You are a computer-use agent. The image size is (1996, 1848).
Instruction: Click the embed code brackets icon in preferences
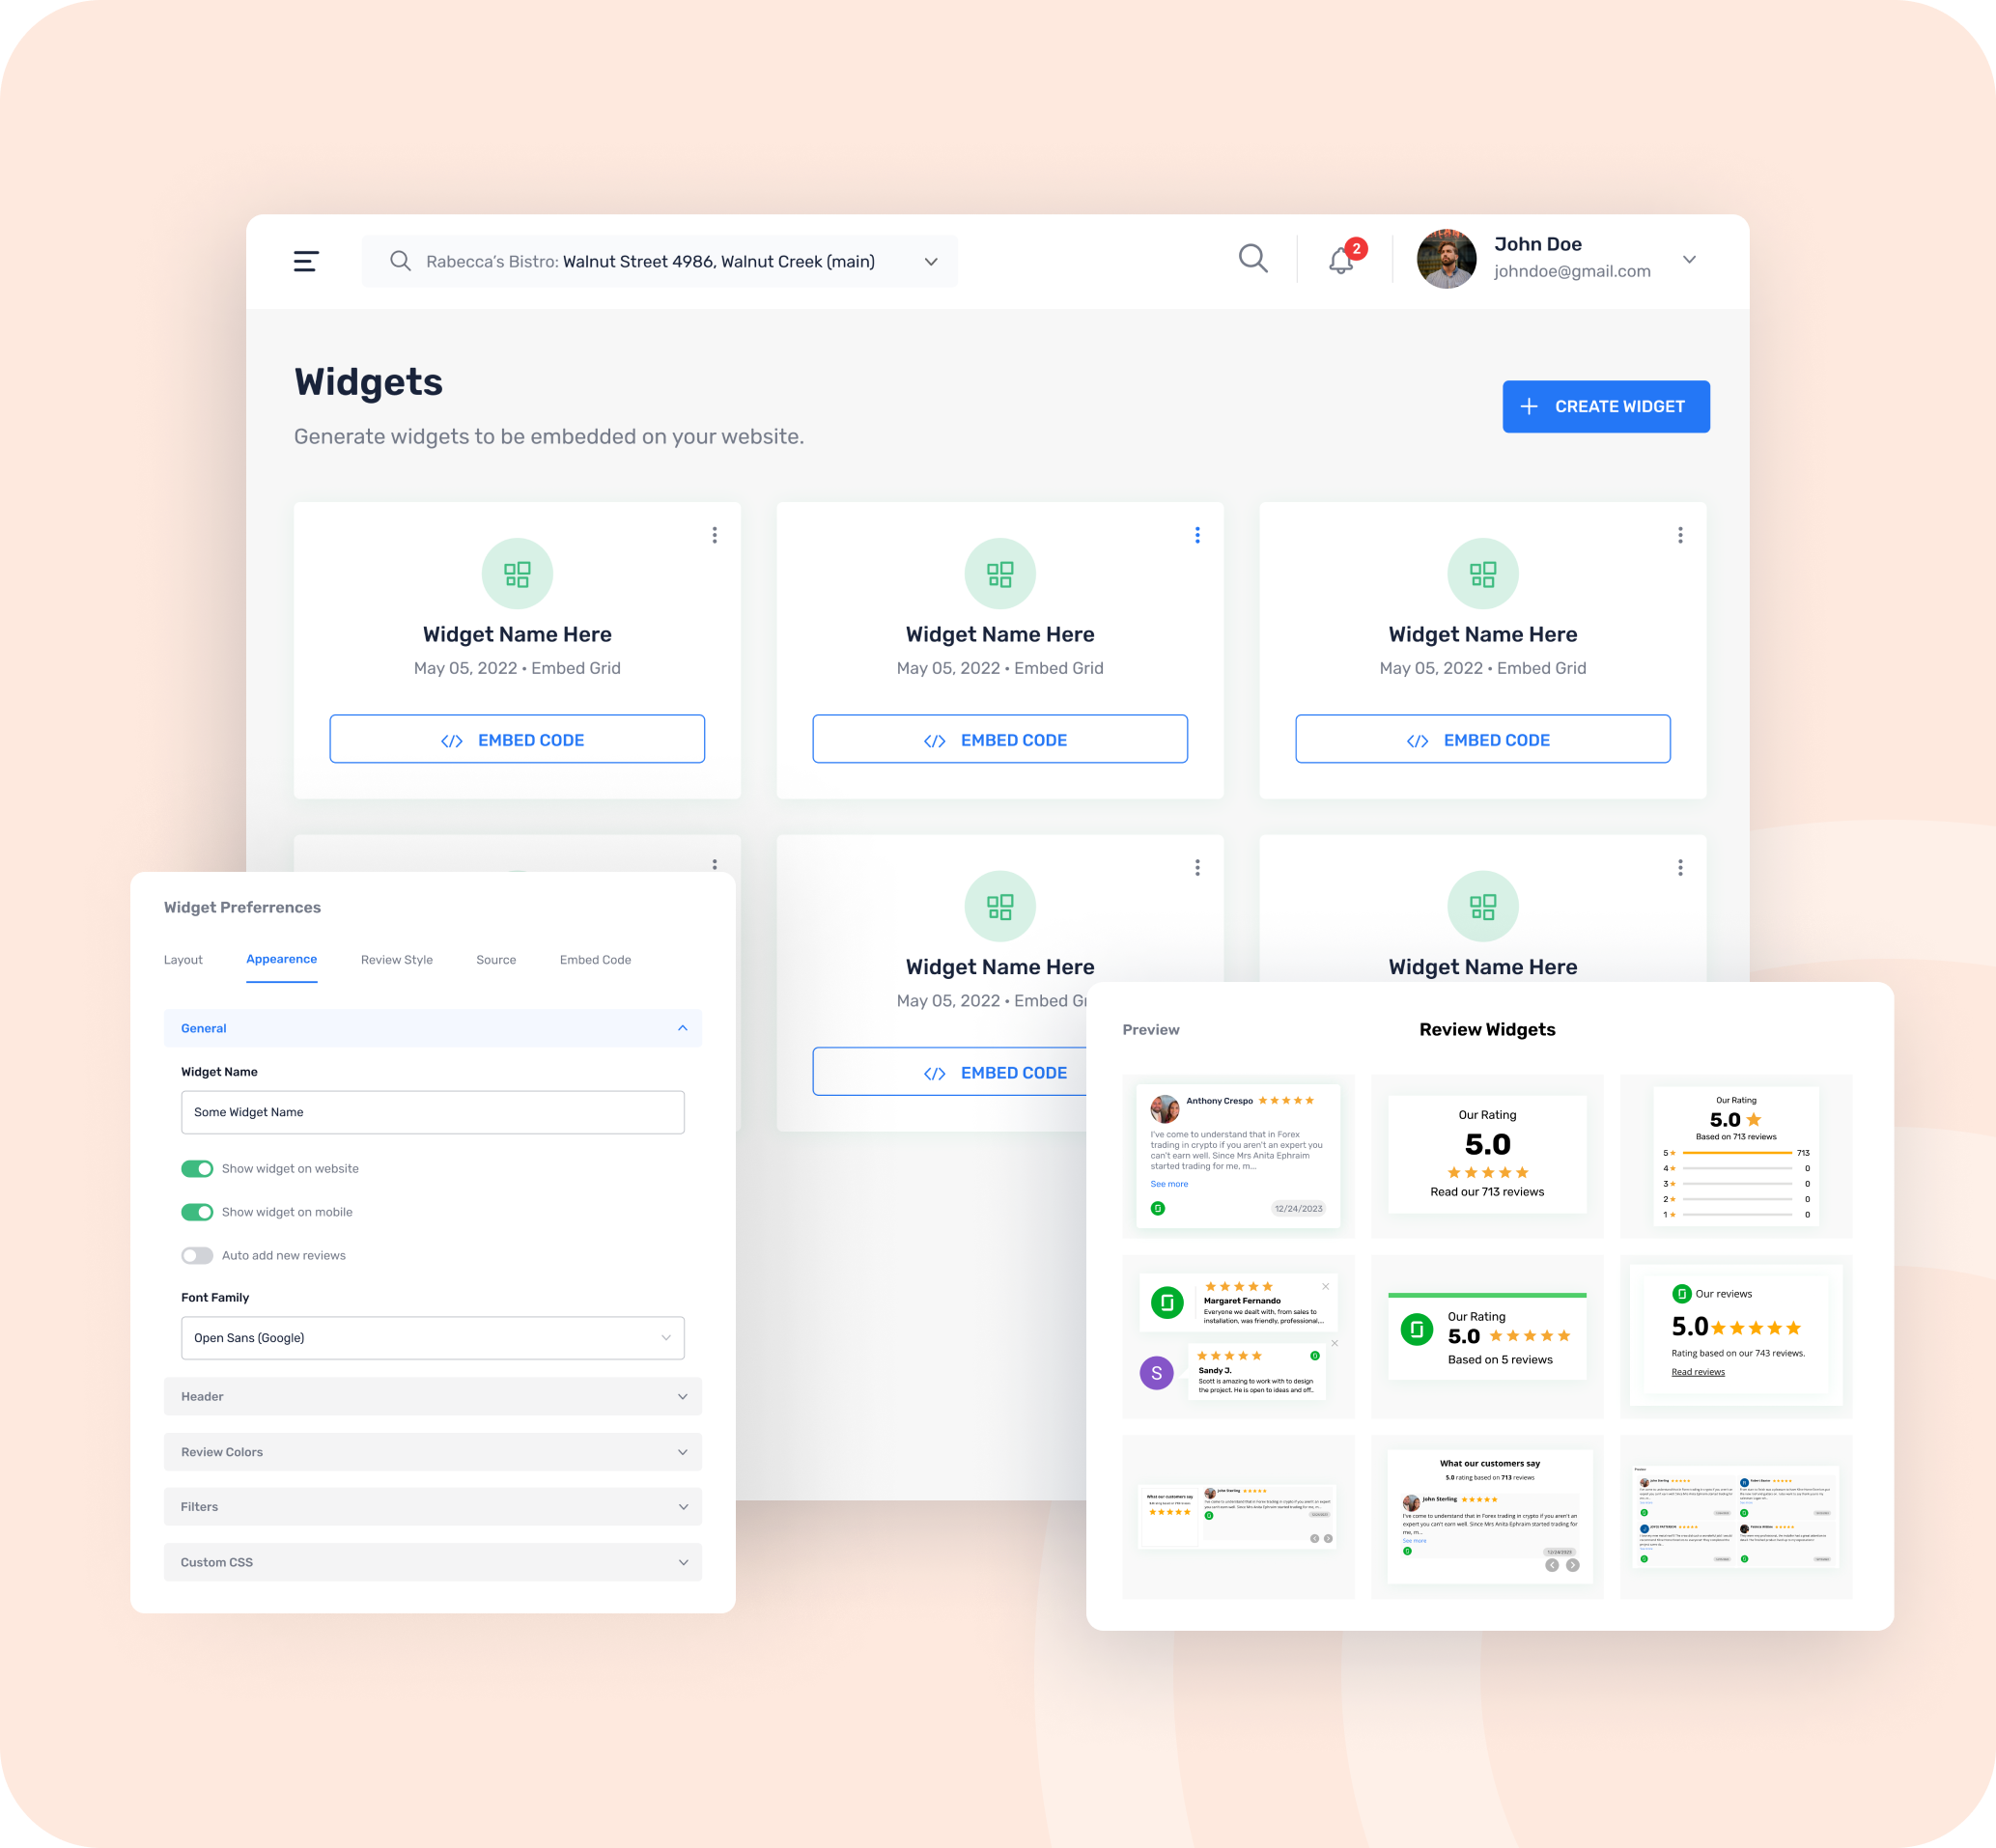pos(595,960)
